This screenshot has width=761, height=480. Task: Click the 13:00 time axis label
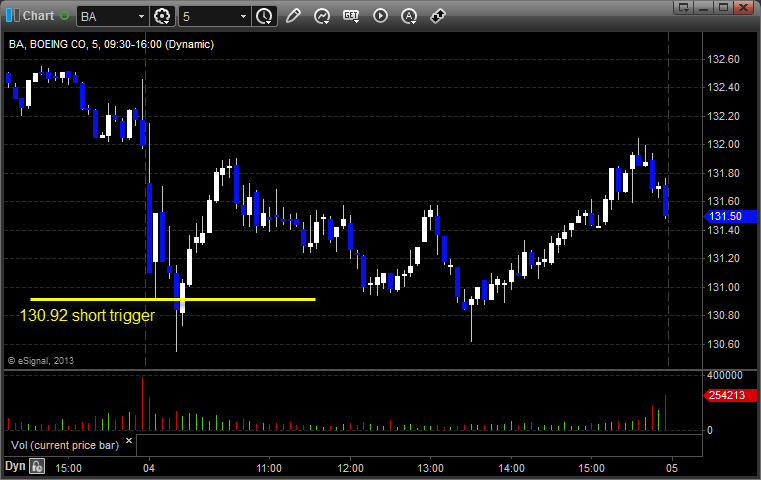coord(430,468)
